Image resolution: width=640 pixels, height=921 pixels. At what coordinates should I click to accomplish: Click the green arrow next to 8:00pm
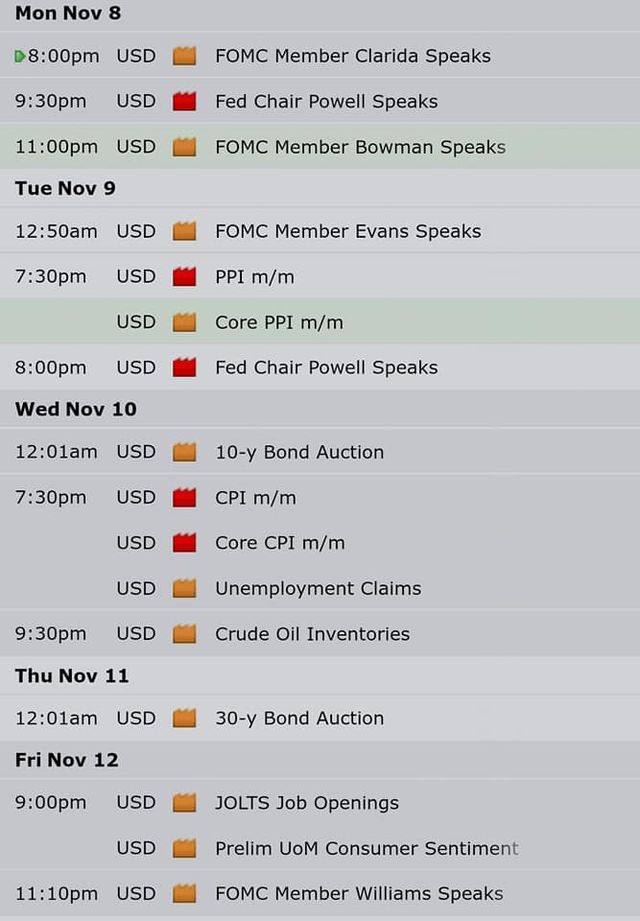(20, 56)
